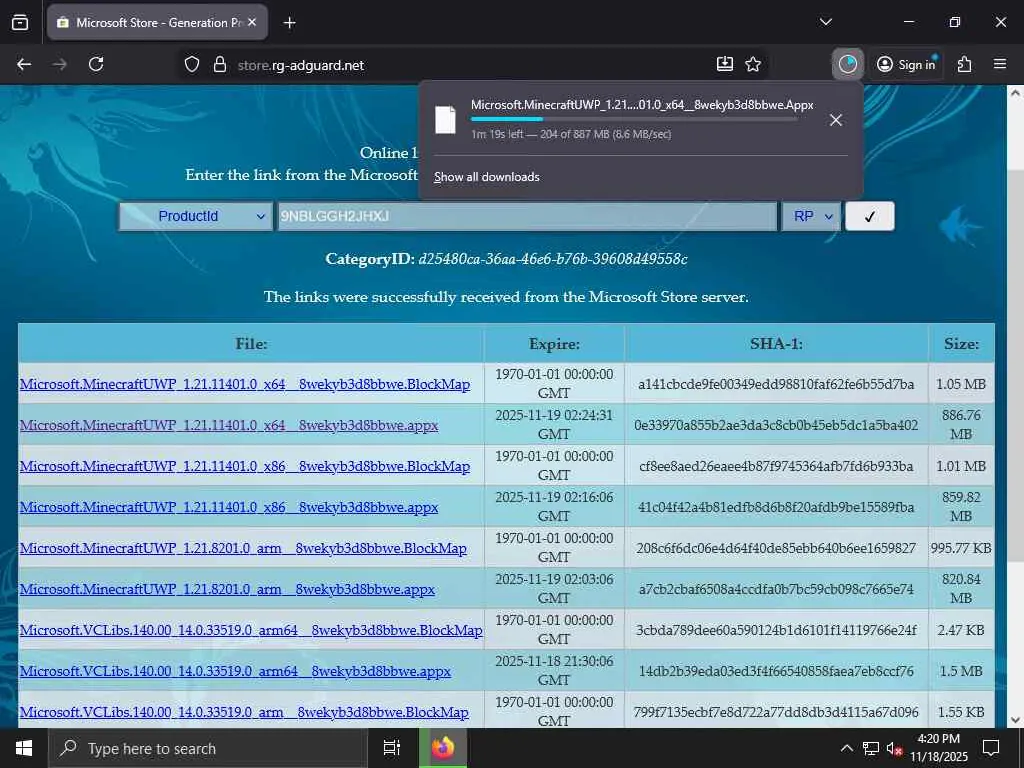Image resolution: width=1024 pixels, height=768 pixels.
Task: Click the 859.82 MB size cell
Action: coord(961,507)
